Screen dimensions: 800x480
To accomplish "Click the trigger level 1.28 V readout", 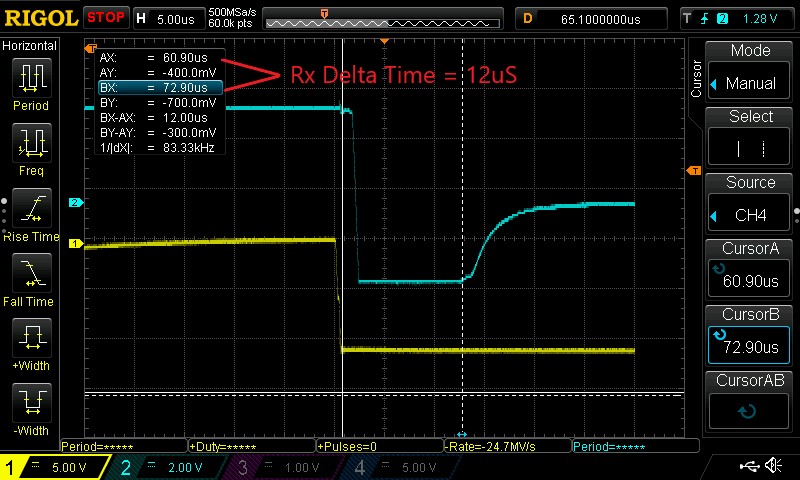I will [759, 19].
